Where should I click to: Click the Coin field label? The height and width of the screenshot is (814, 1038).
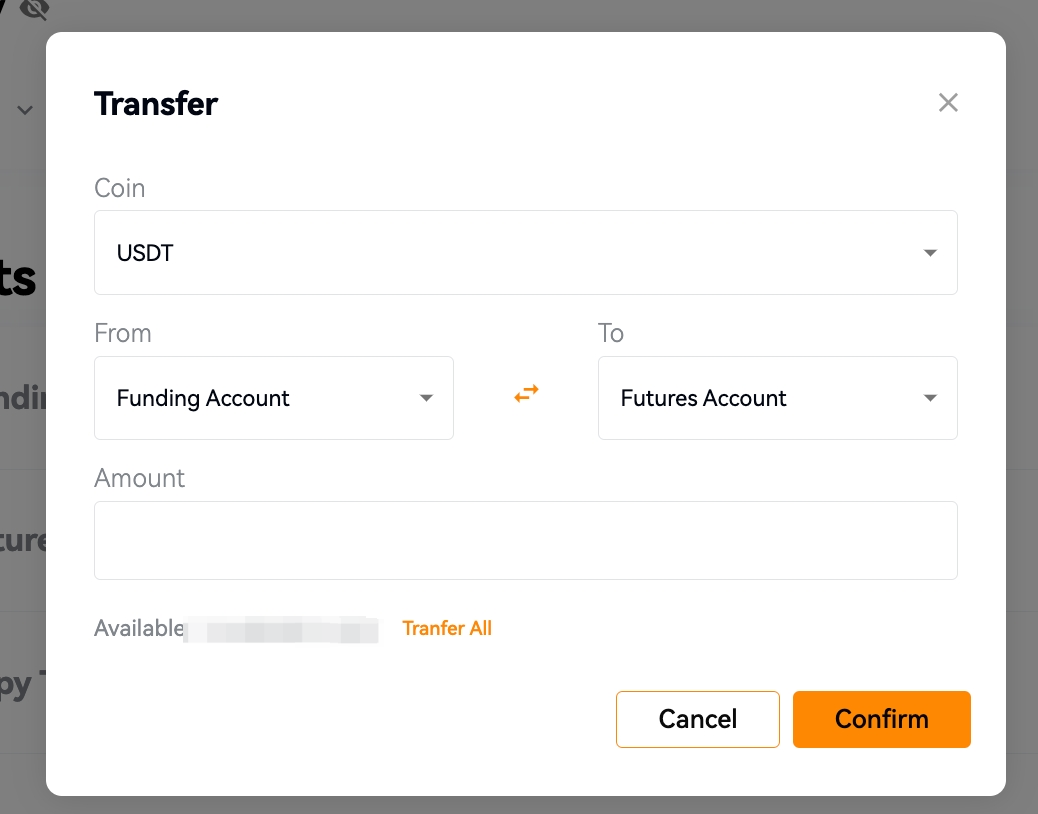(120, 188)
